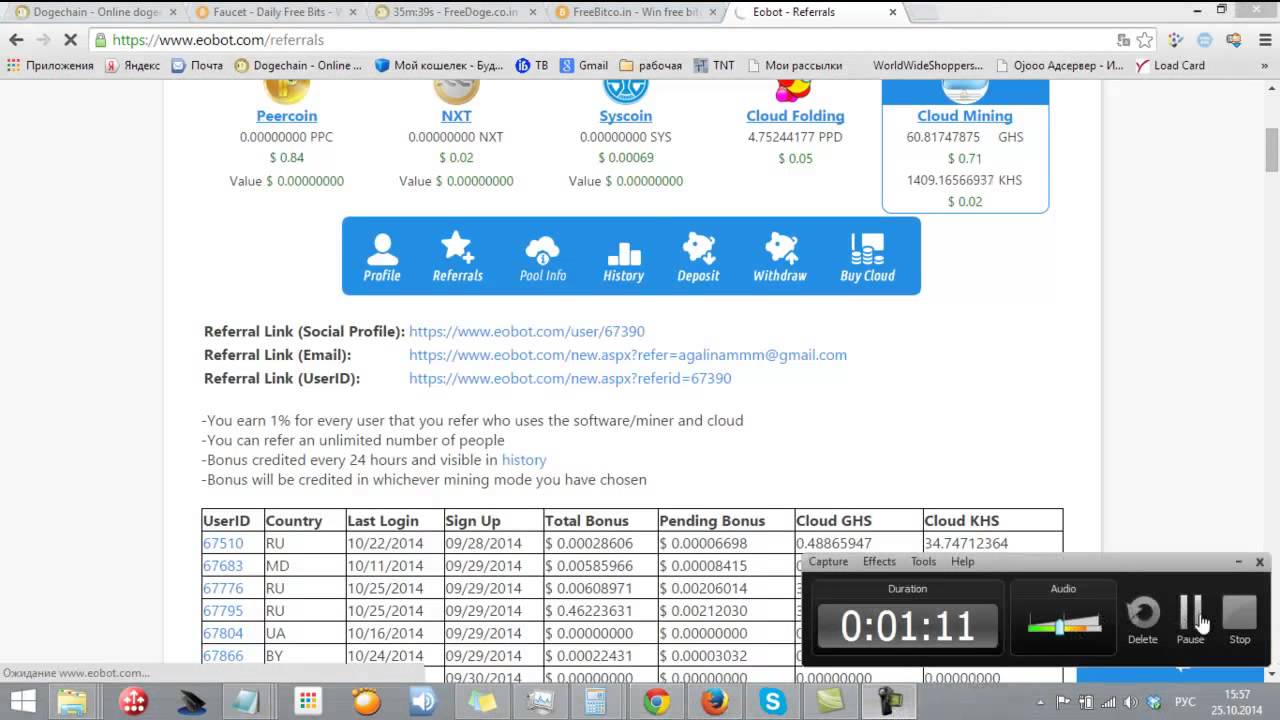Open the email referral link

[x=628, y=355]
